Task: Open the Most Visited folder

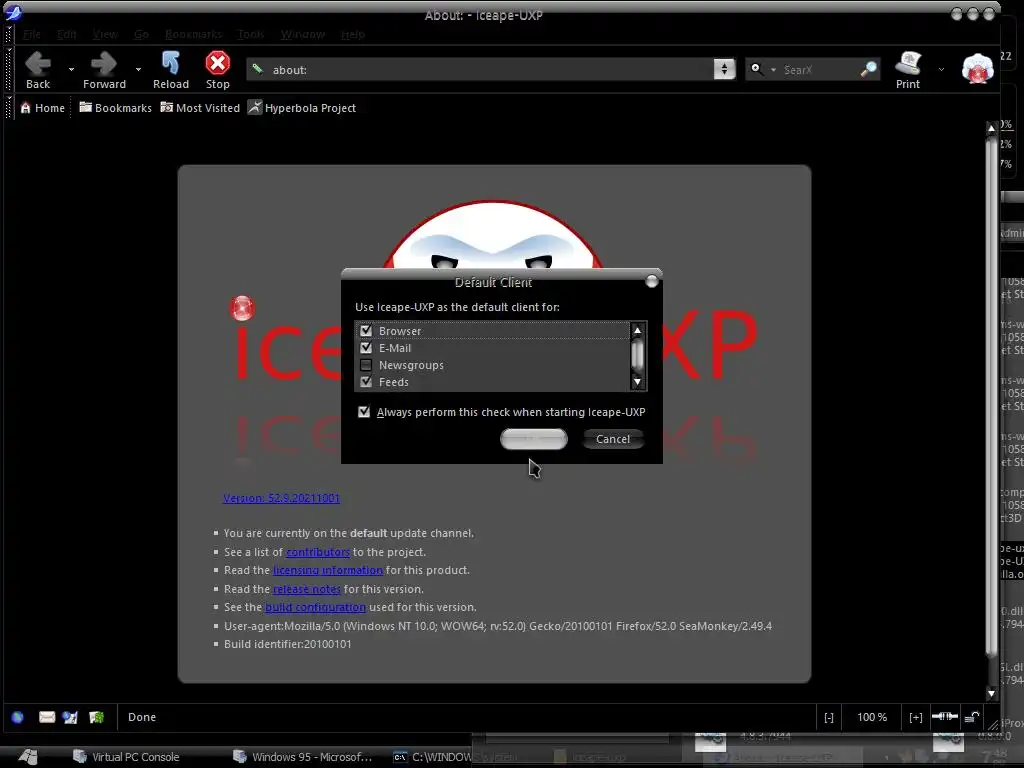Action: tap(200, 108)
